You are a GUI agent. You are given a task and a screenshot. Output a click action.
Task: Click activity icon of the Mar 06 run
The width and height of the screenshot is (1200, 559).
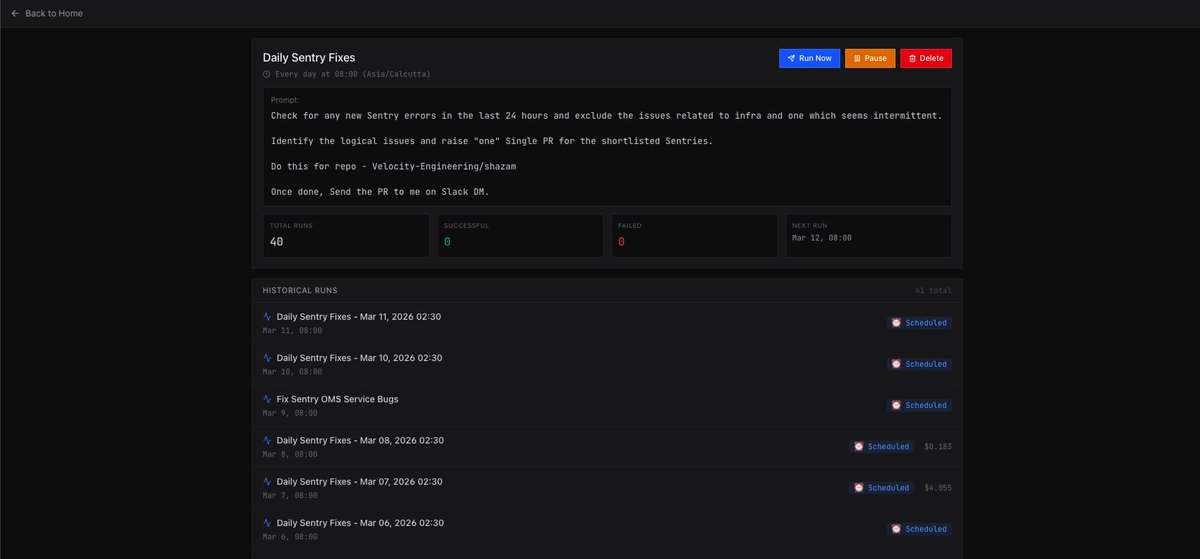point(267,523)
